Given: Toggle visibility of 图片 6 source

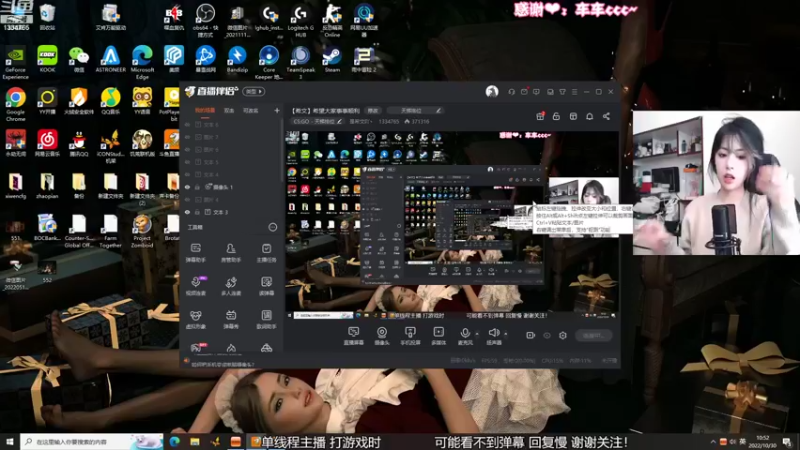Looking at the screenshot, I should pos(187,149).
